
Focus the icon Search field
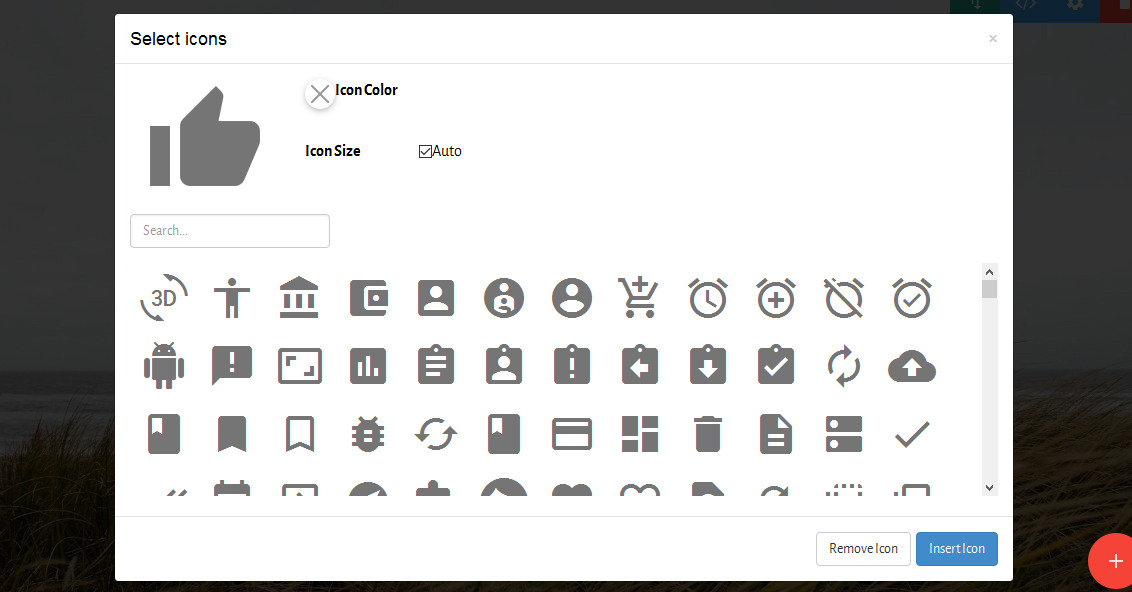230,231
